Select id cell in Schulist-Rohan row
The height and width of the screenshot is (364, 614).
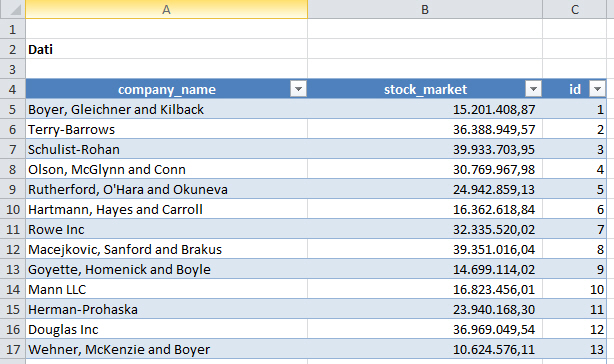coord(574,149)
